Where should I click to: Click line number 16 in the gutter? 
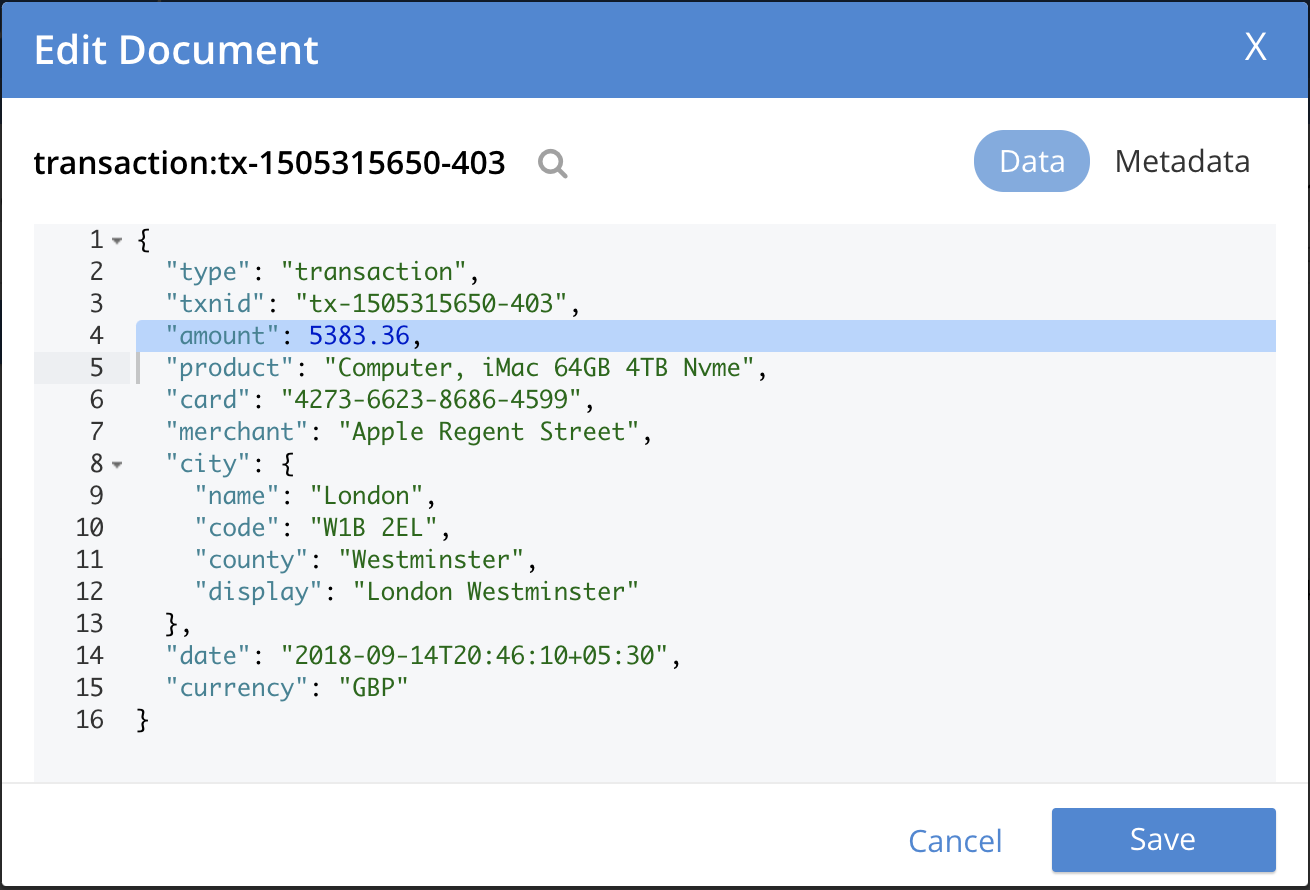point(90,720)
